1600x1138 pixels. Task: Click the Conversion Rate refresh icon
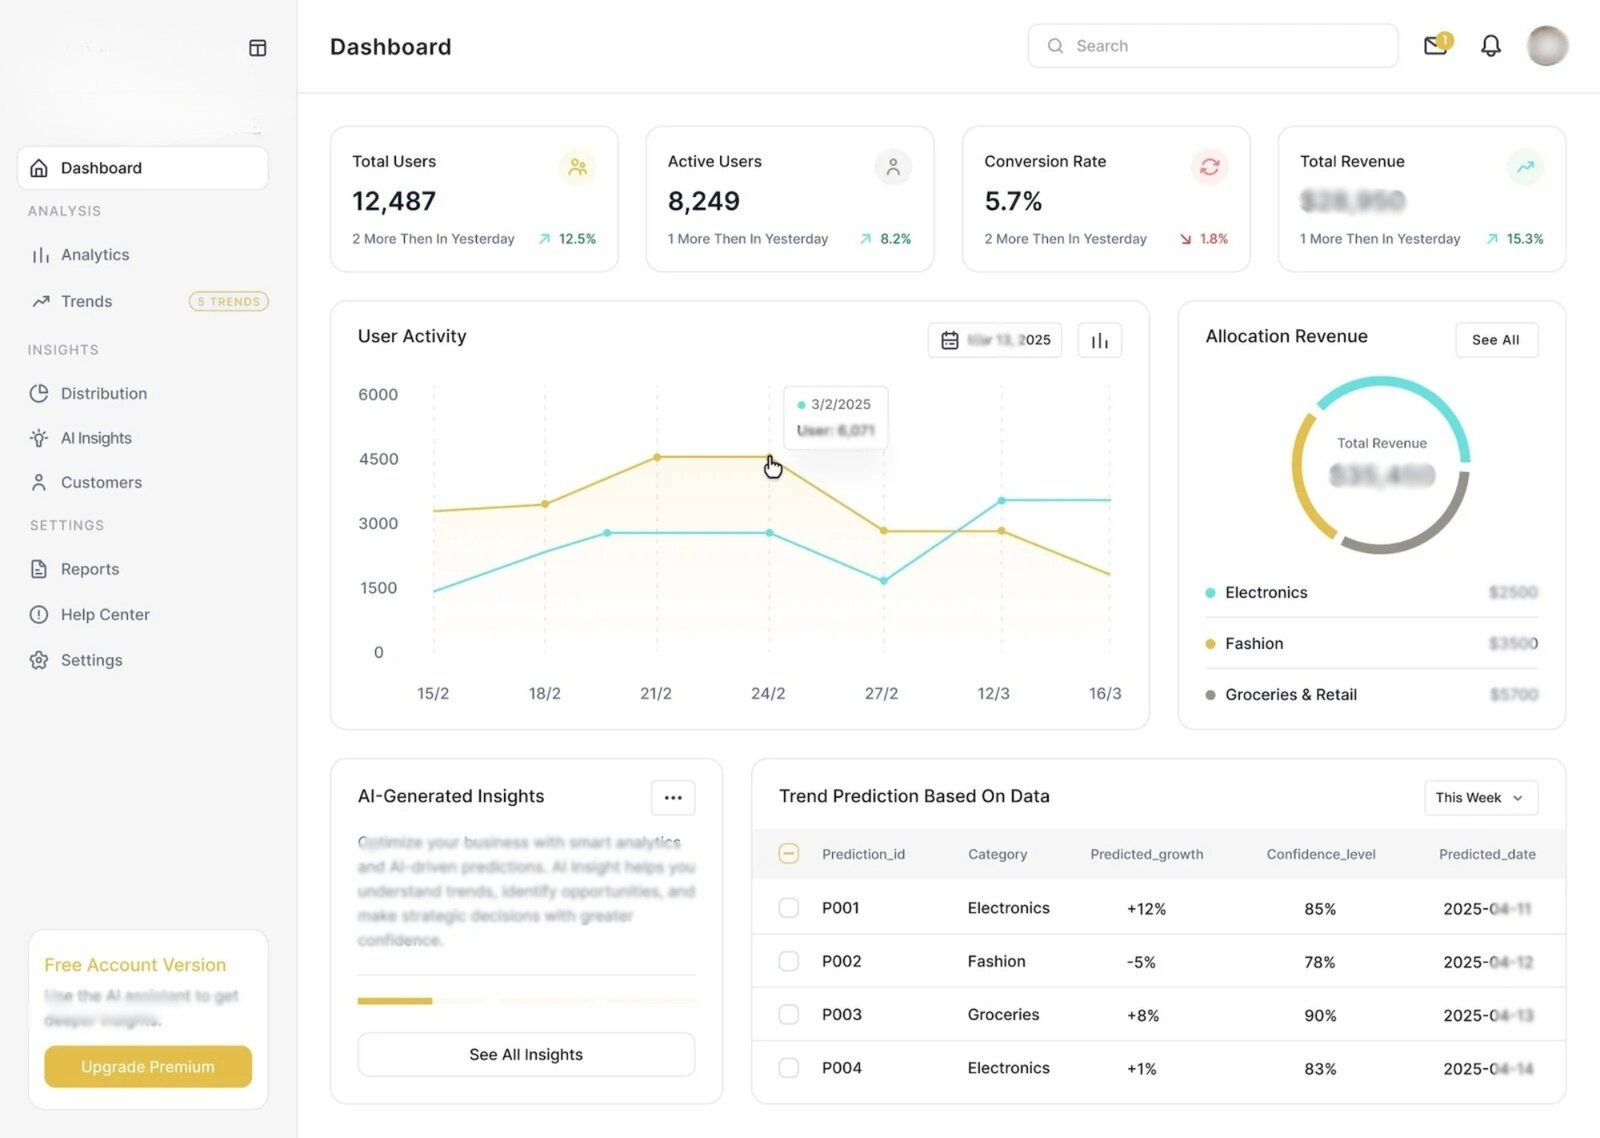[x=1209, y=167]
